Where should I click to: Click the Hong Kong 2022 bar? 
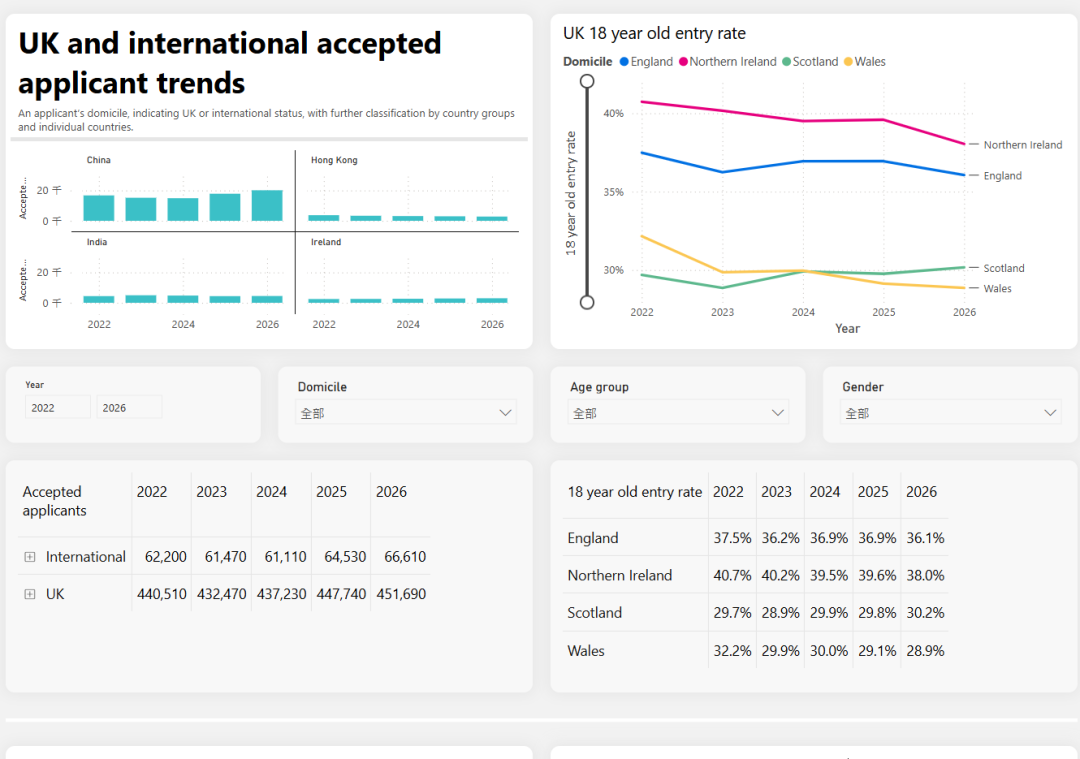[324, 218]
